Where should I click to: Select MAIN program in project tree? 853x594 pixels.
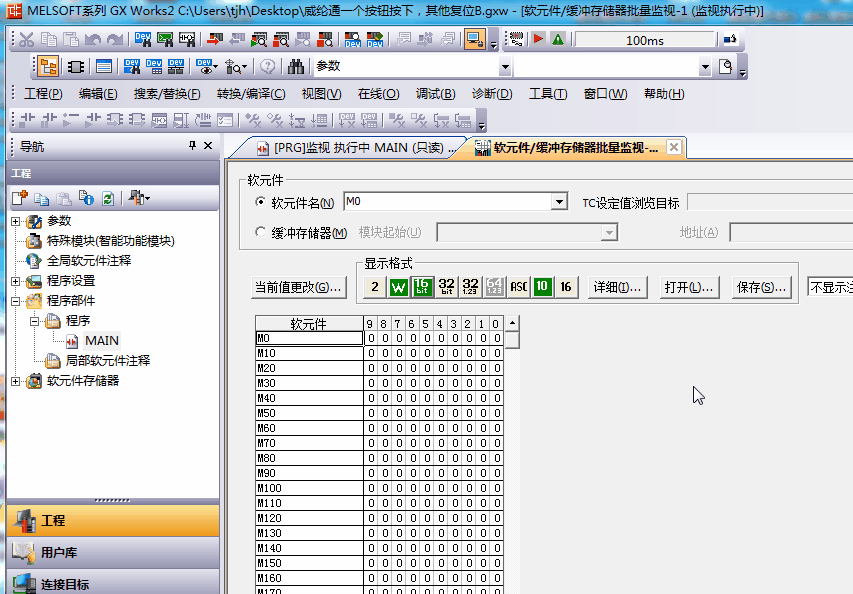101,341
